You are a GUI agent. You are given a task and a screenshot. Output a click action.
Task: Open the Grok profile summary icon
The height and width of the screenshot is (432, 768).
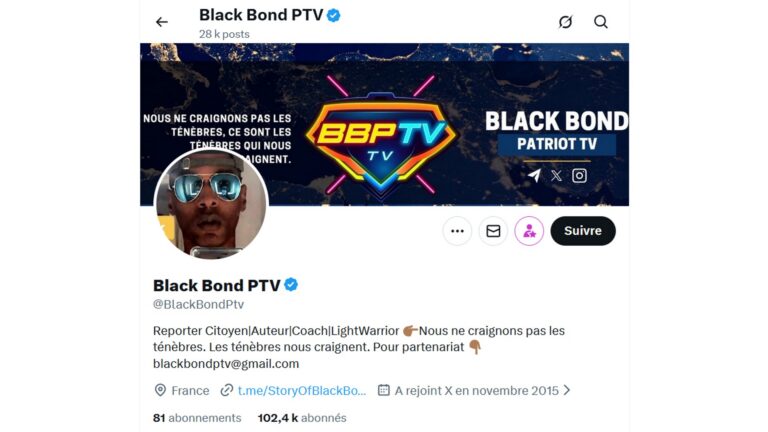click(565, 22)
